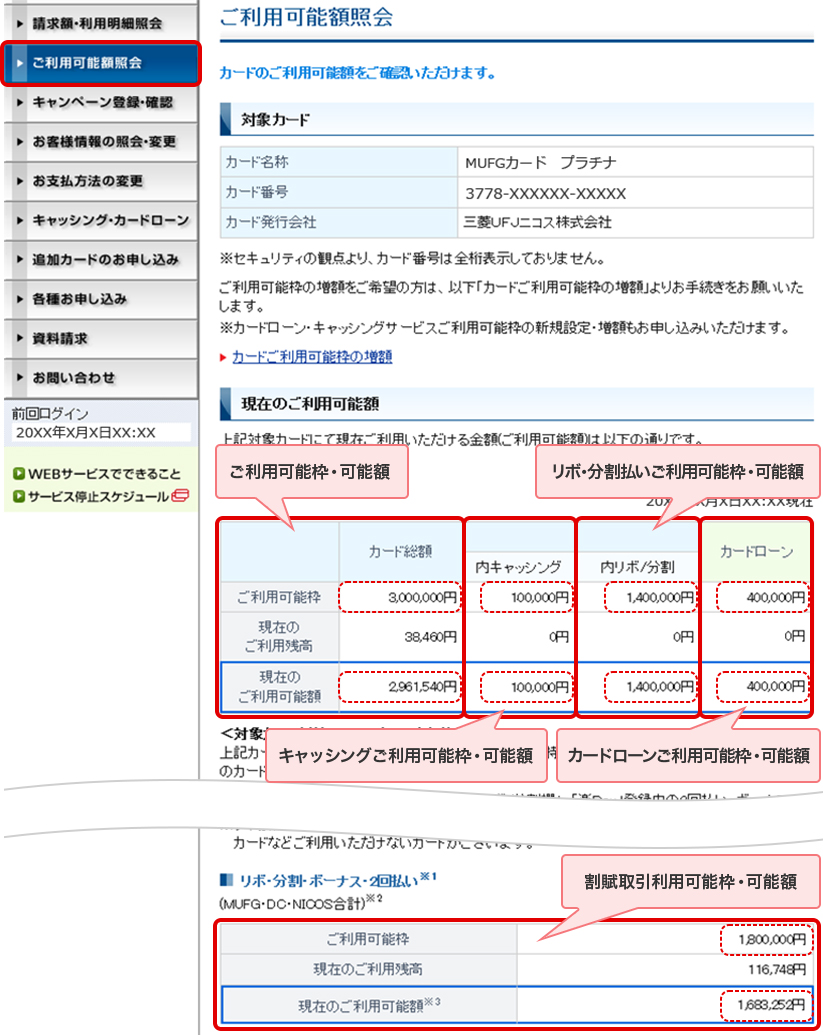Image resolution: width=823 pixels, height=1035 pixels.
Task: Click the arrow icon beside 各種お申し込み
Action: click(x=18, y=299)
